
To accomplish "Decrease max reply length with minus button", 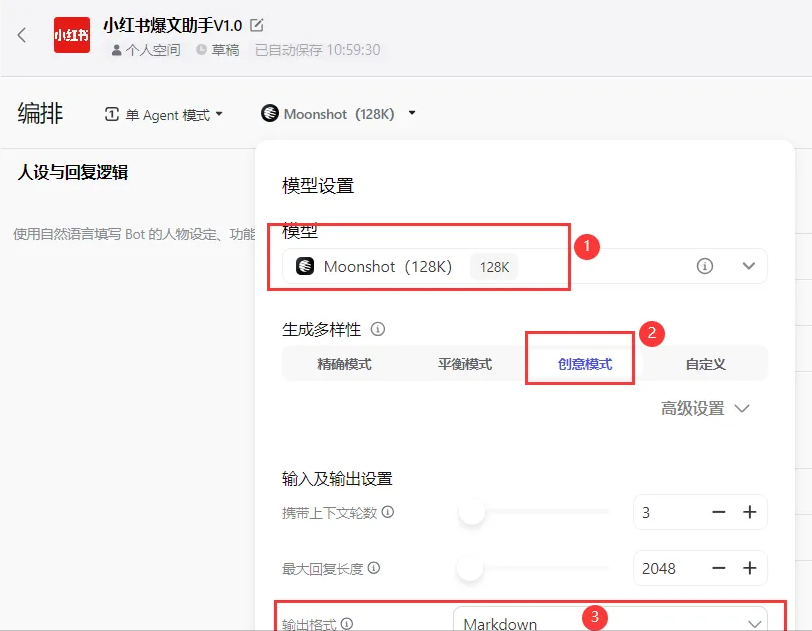I will 718,568.
